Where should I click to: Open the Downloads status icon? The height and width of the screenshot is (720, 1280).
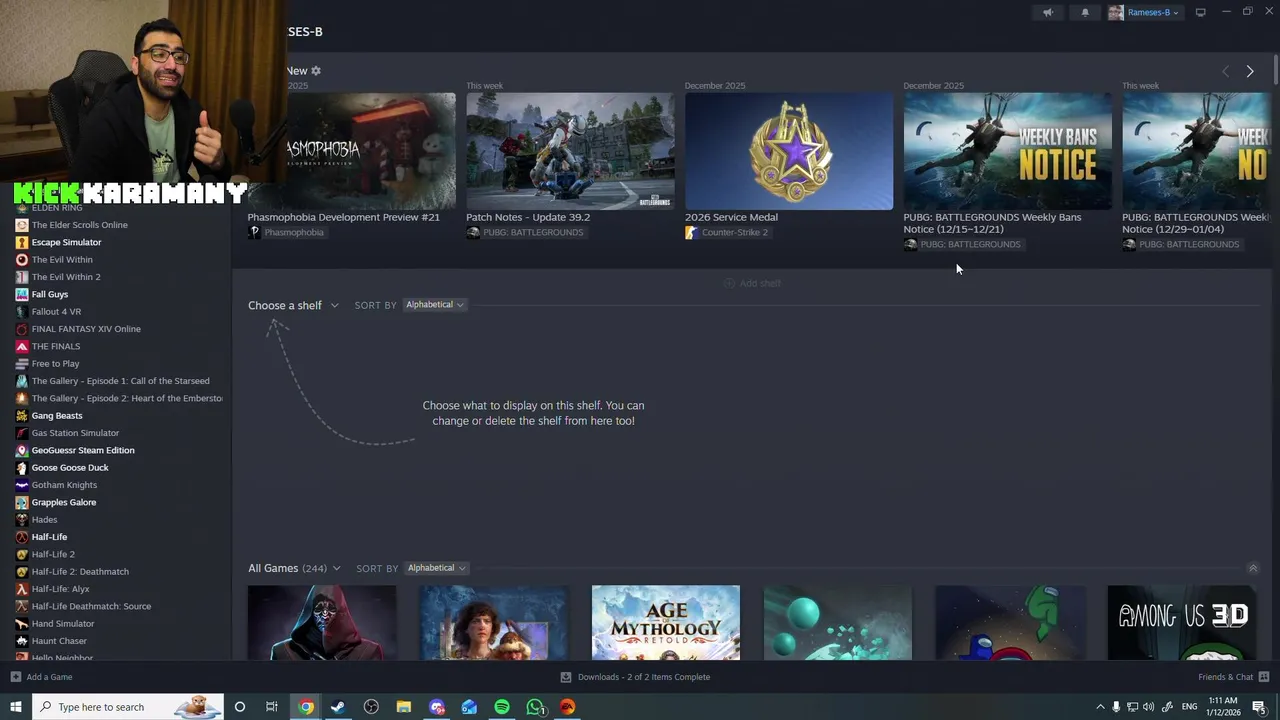[566, 677]
